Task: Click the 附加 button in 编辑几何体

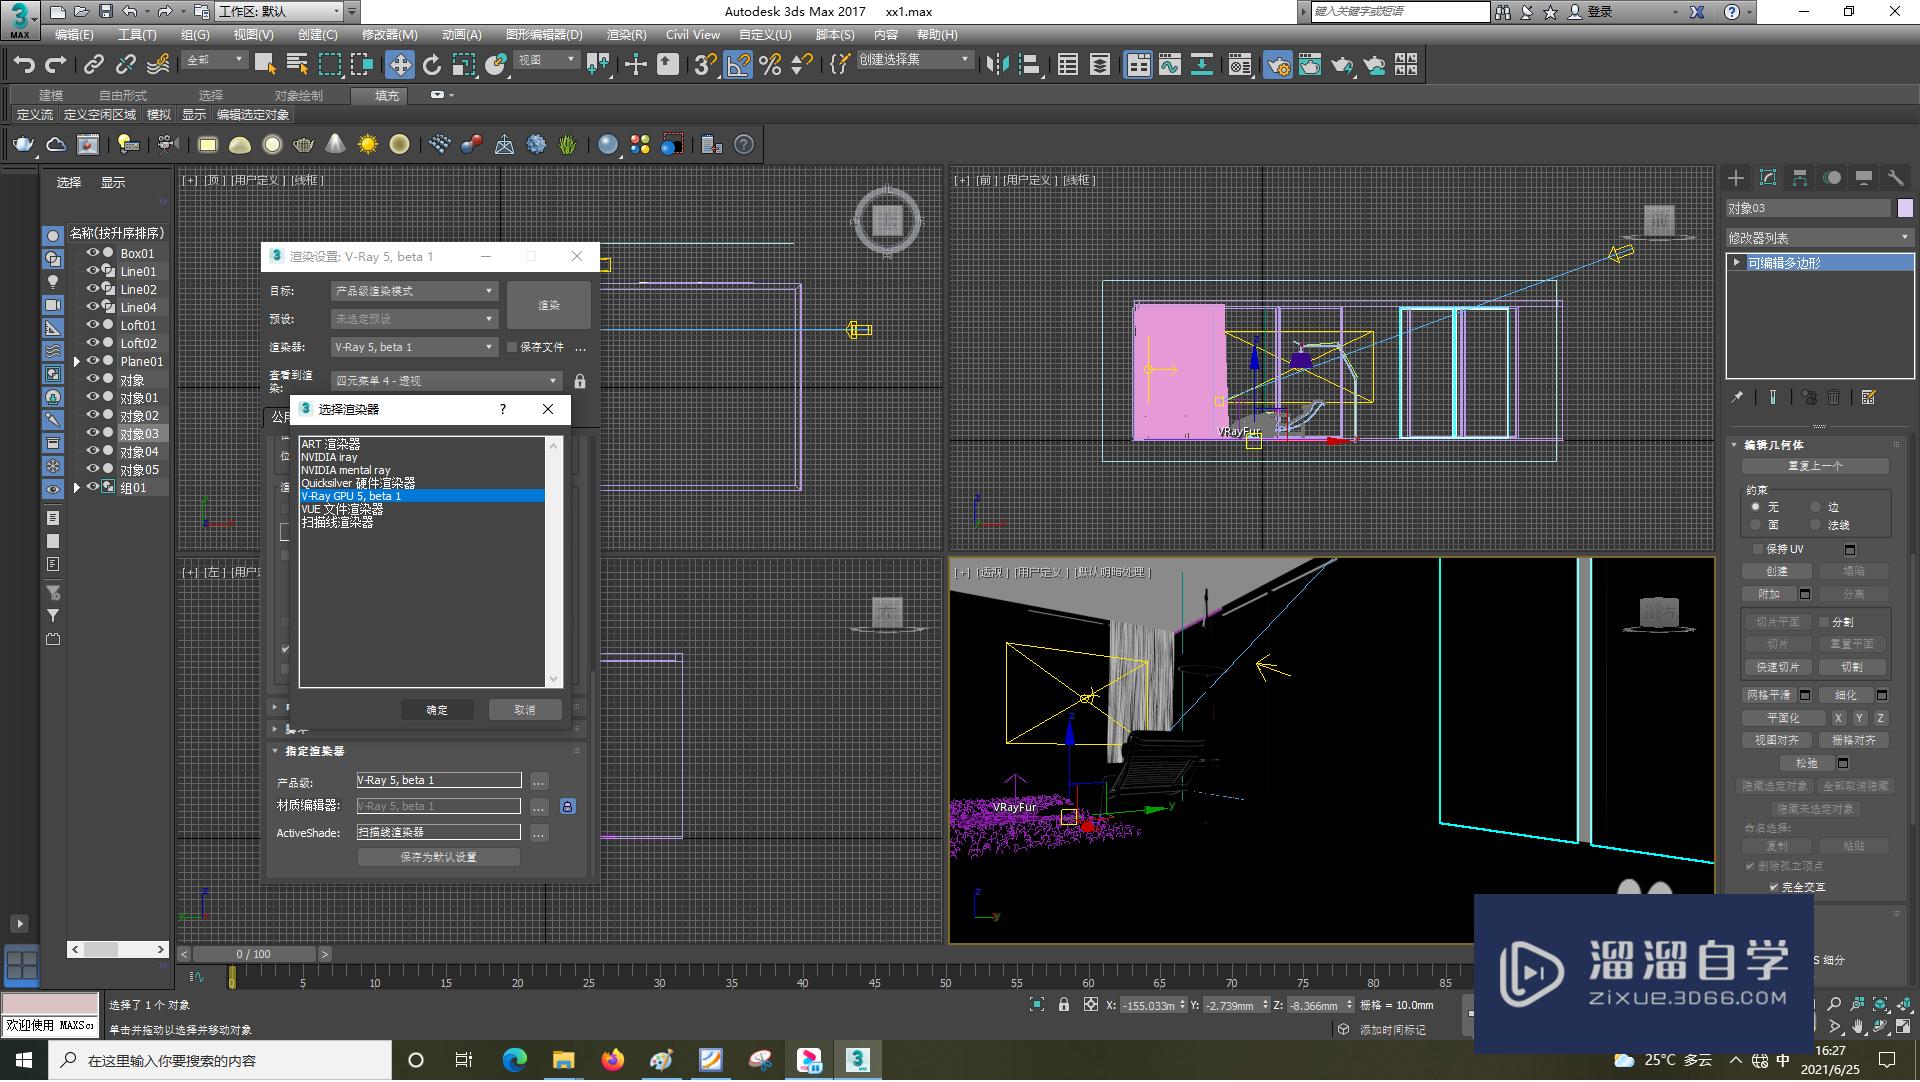Action: pos(1769,594)
